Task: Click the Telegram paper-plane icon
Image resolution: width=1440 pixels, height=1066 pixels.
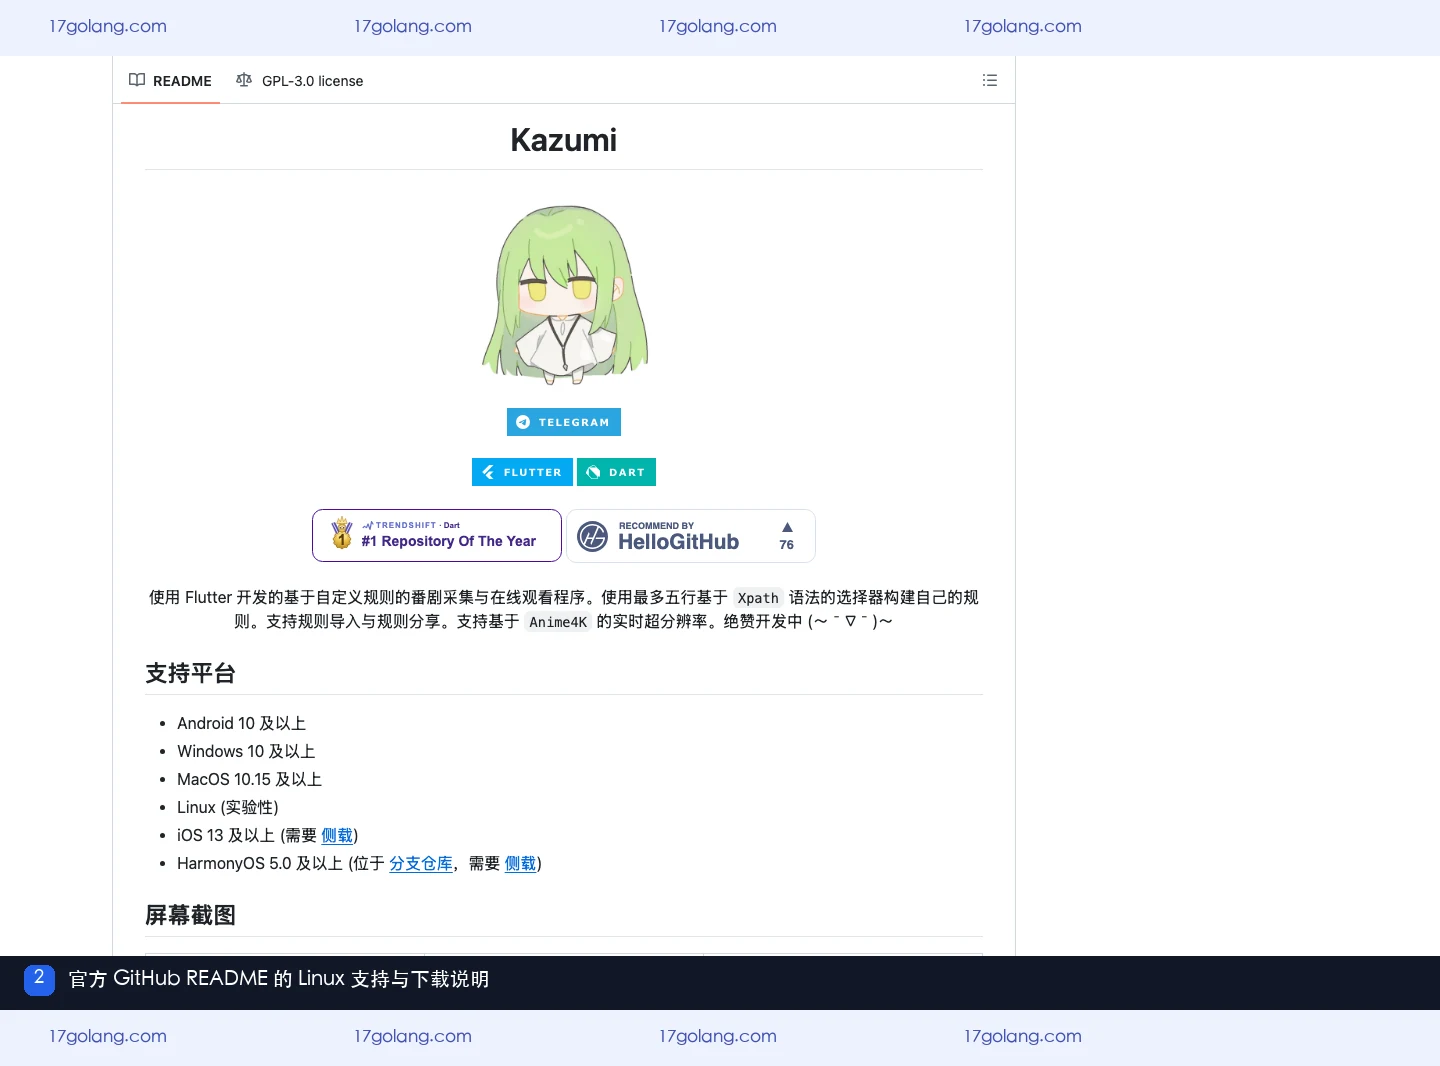Action: coord(523,422)
